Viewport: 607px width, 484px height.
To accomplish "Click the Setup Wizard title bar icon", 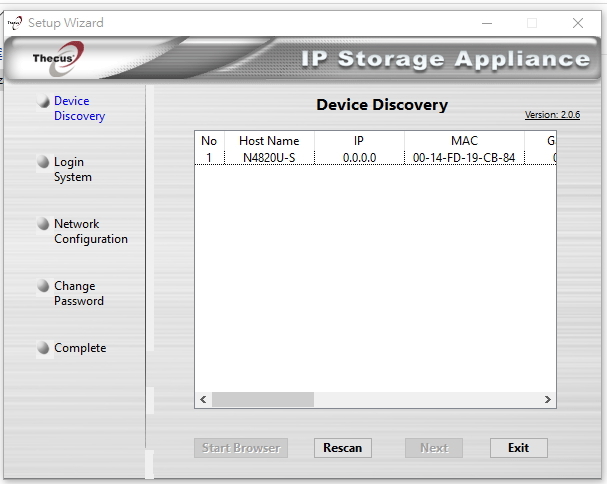I will click(15, 23).
